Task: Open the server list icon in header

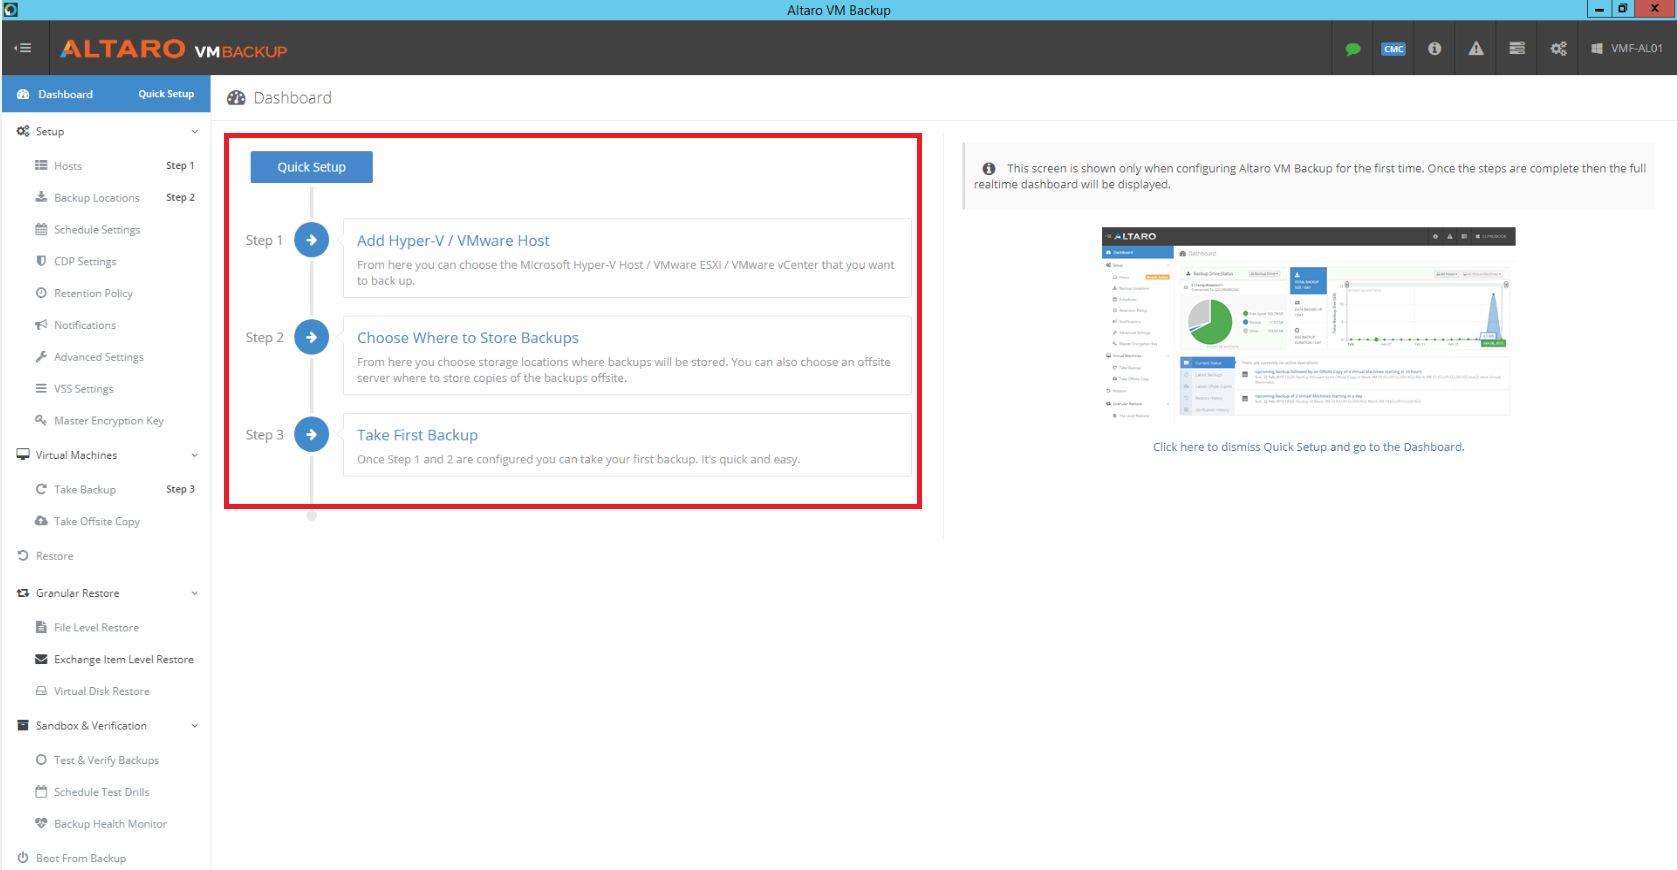Action: [x=1516, y=49]
